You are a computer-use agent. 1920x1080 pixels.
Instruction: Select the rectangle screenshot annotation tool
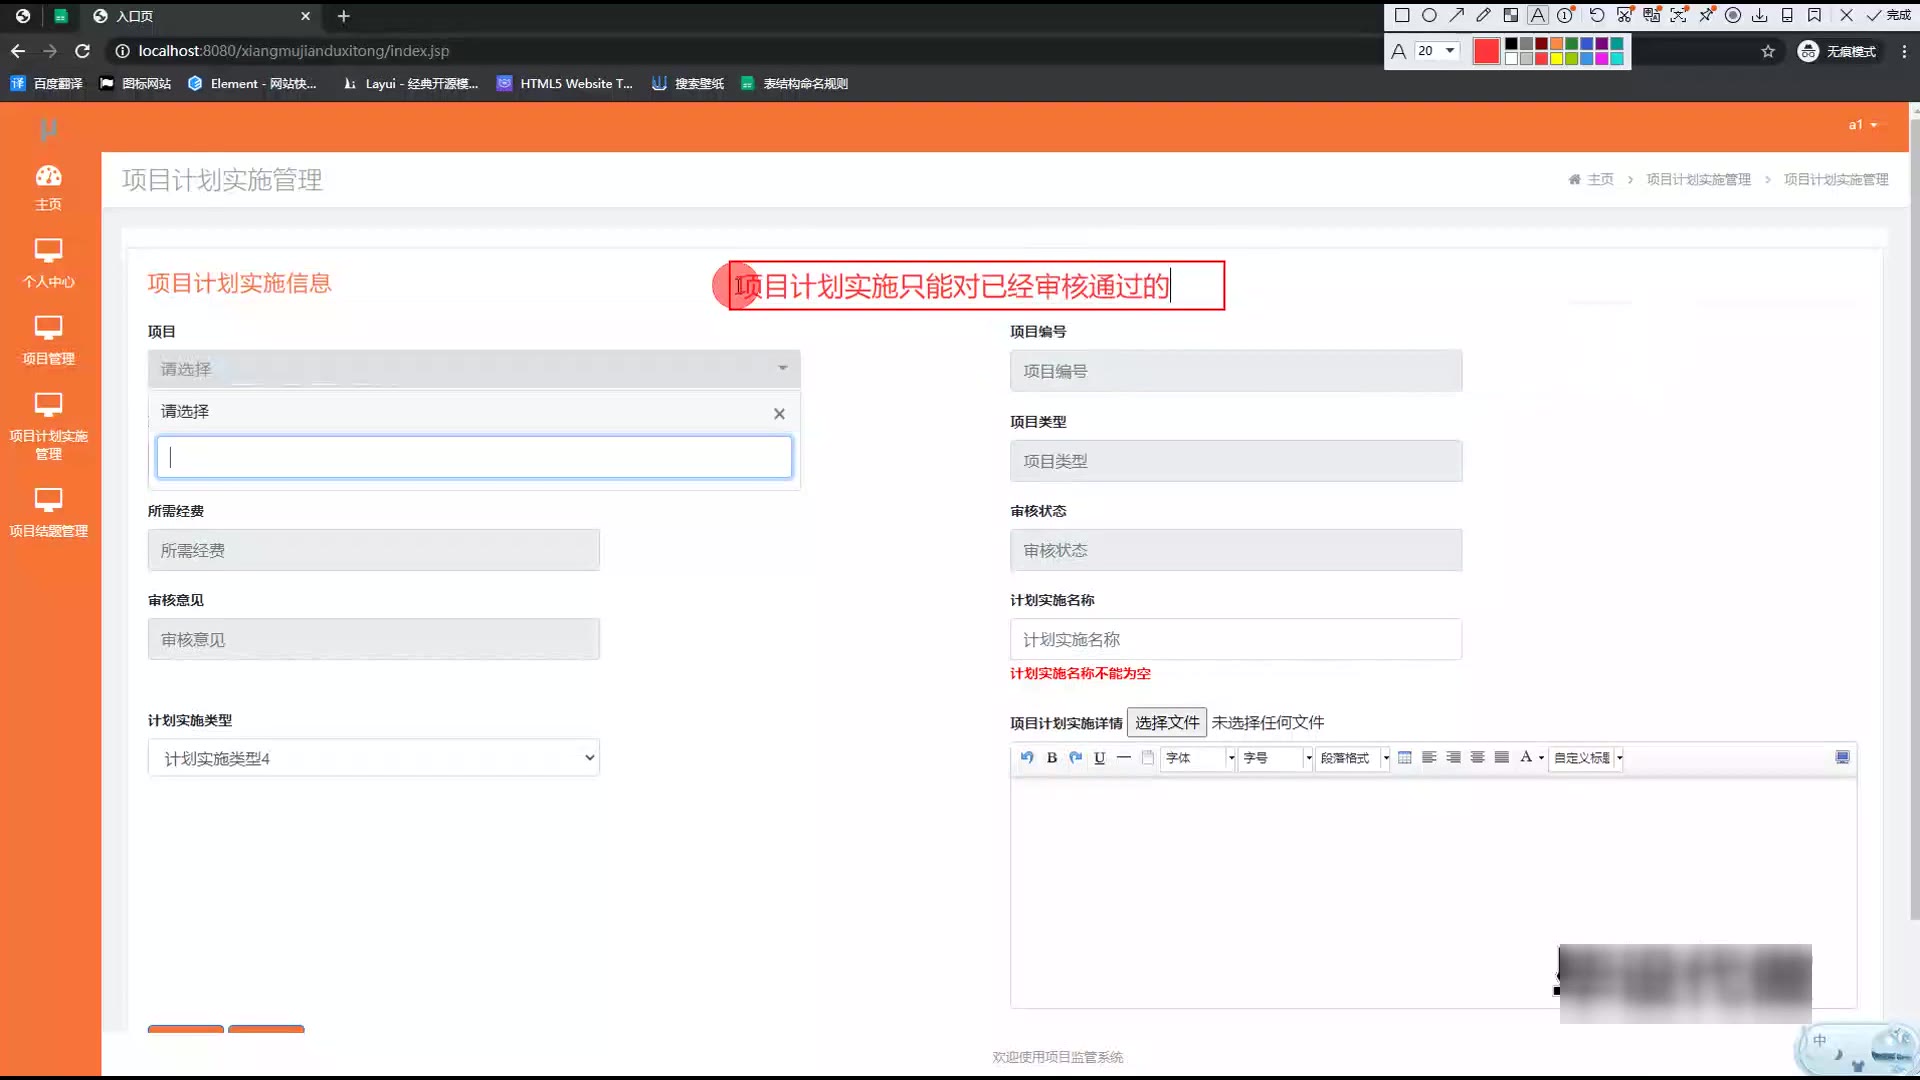1402,15
